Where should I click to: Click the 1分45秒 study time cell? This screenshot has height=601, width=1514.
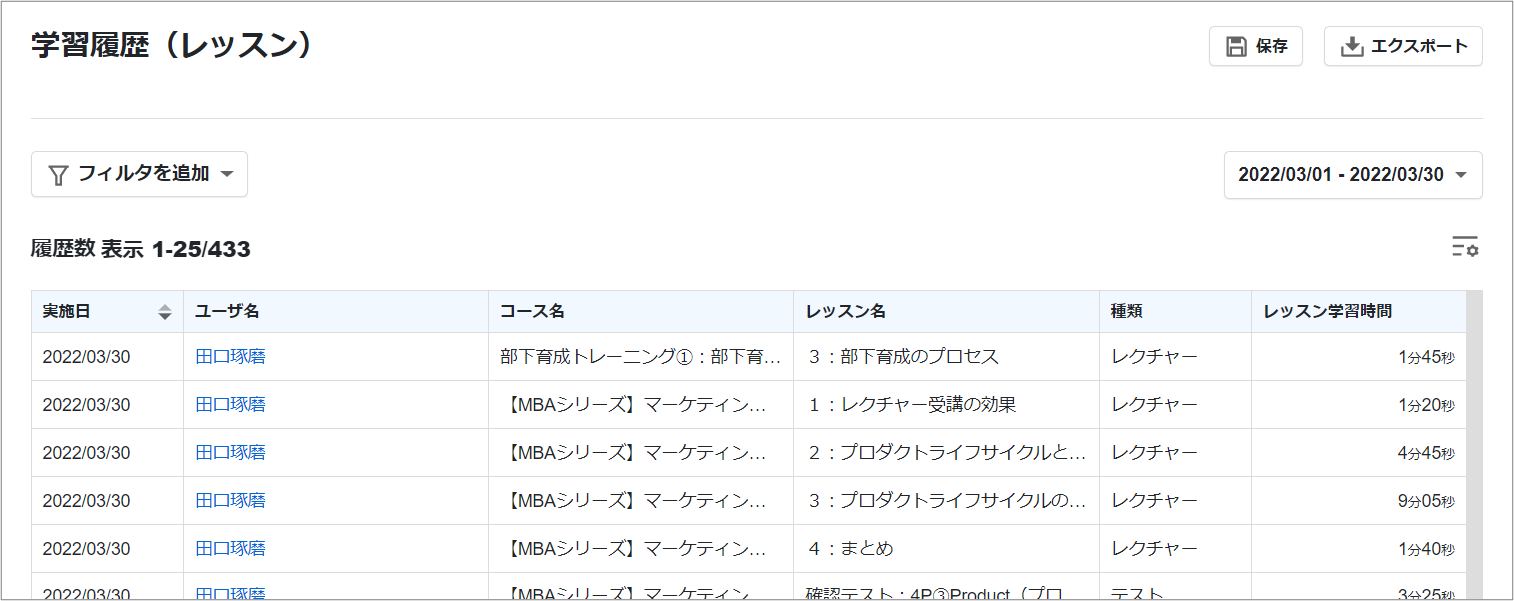1359,357
